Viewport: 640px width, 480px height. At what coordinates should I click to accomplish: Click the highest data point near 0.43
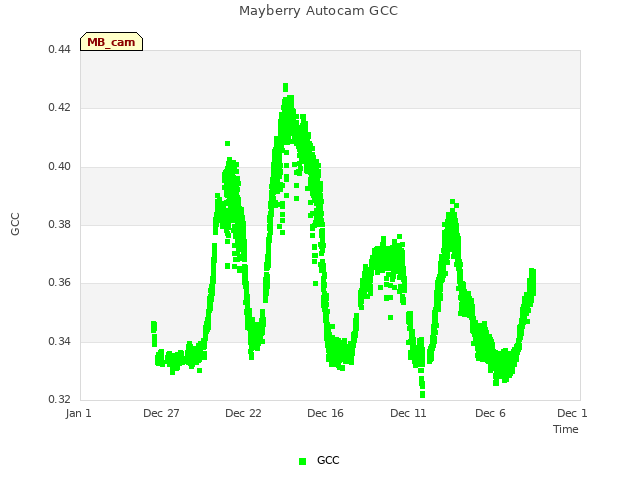coord(285,87)
